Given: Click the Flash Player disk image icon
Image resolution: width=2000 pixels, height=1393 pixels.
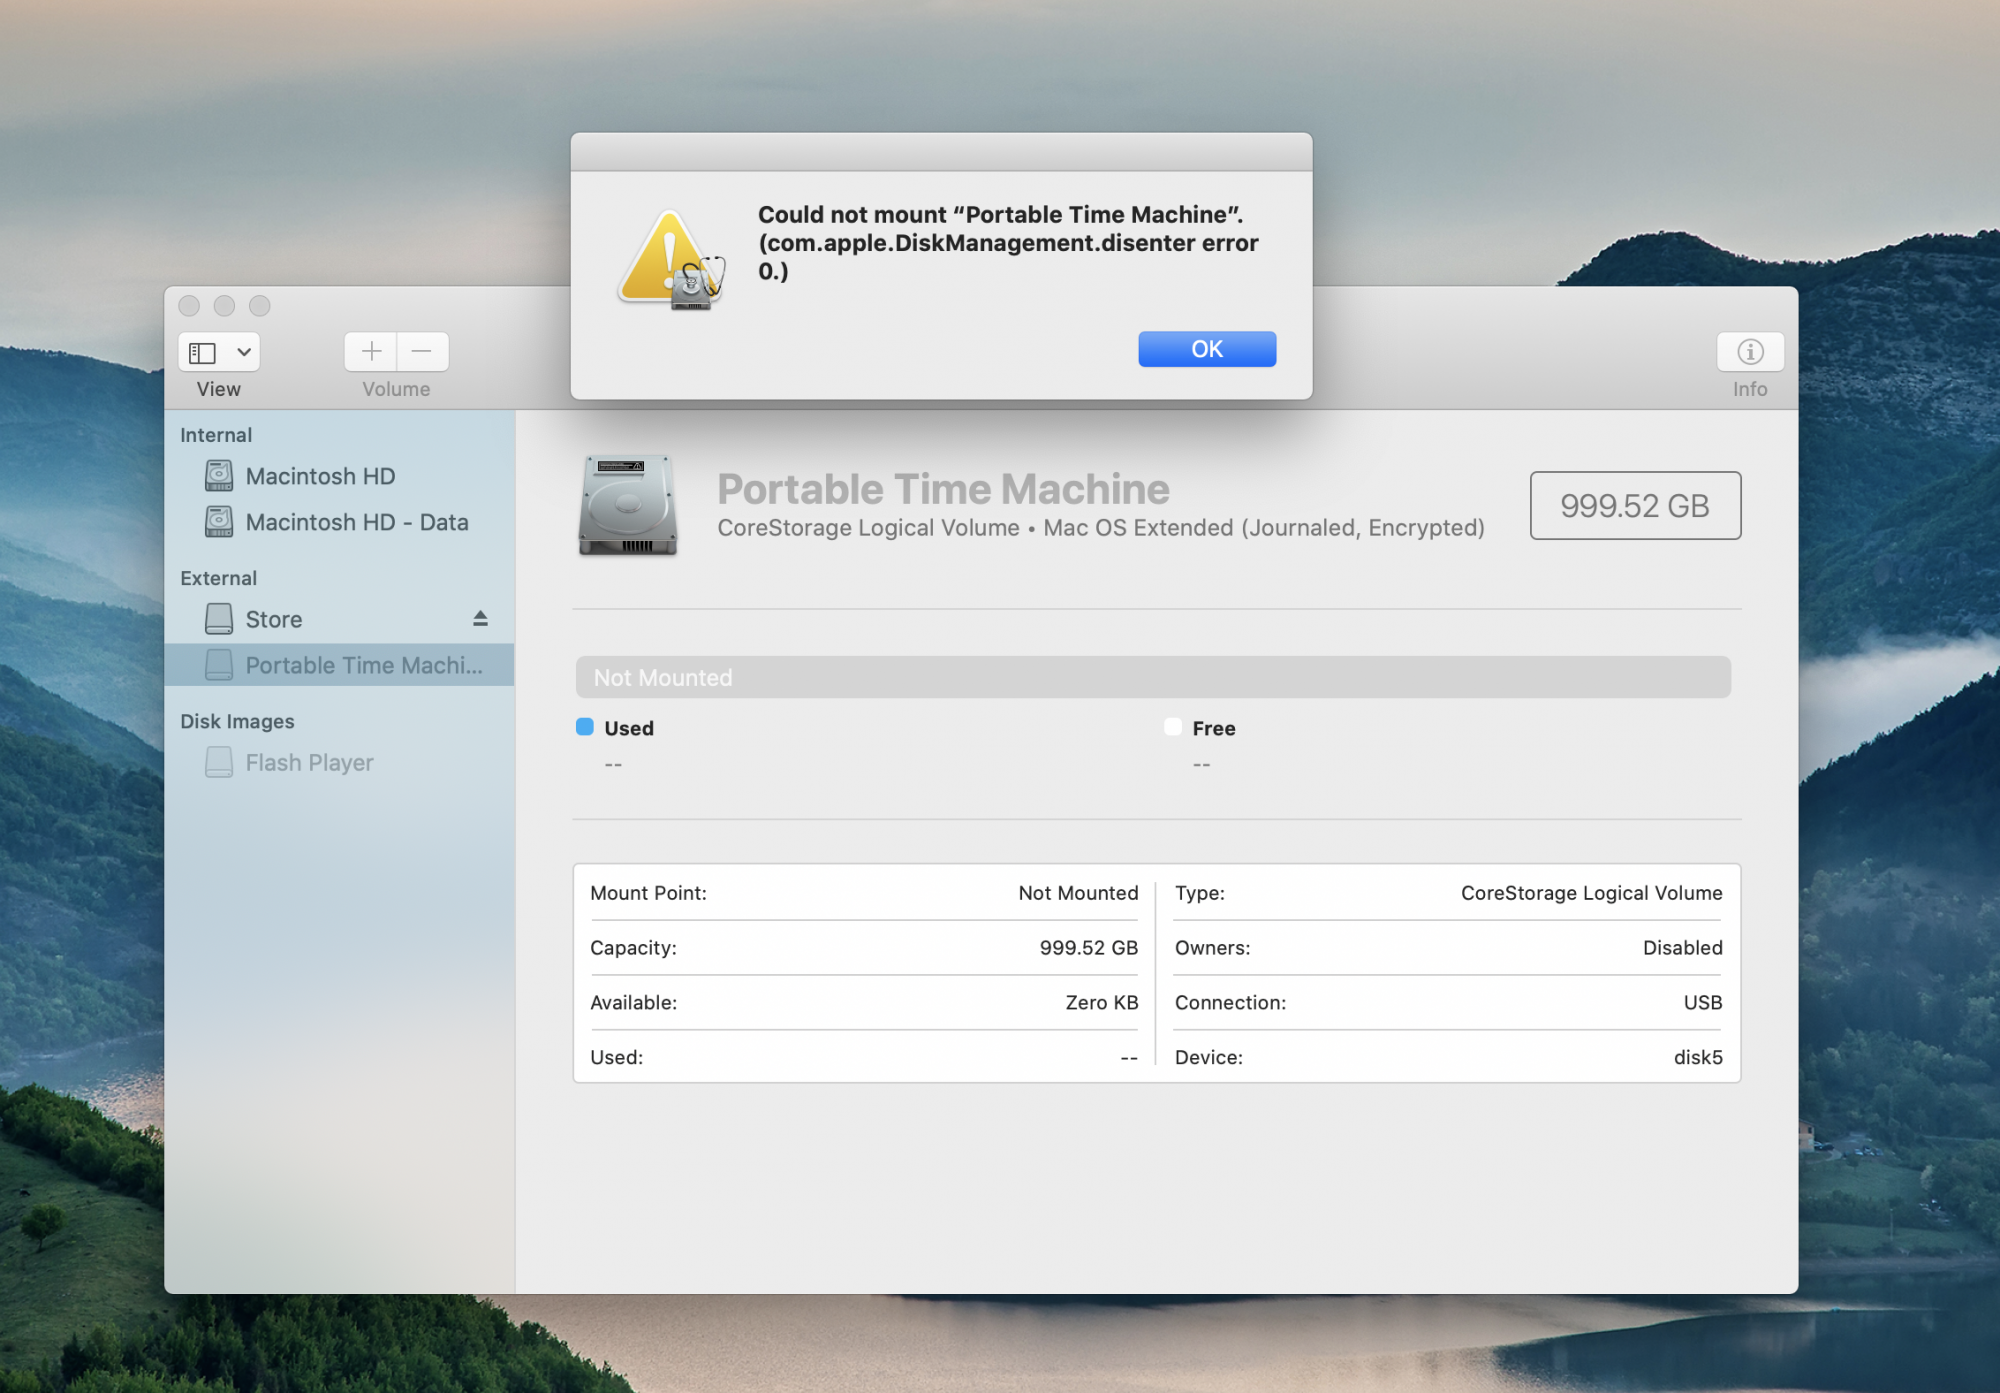Looking at the screenshot, I should coord(219,763).
